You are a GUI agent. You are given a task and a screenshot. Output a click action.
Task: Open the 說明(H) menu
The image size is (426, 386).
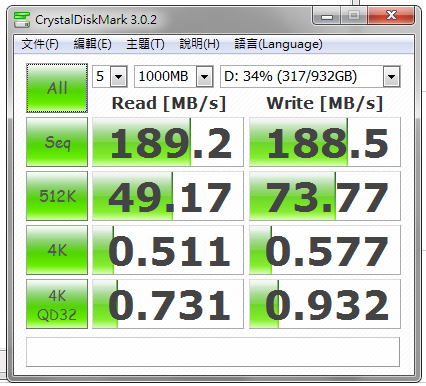199,44
